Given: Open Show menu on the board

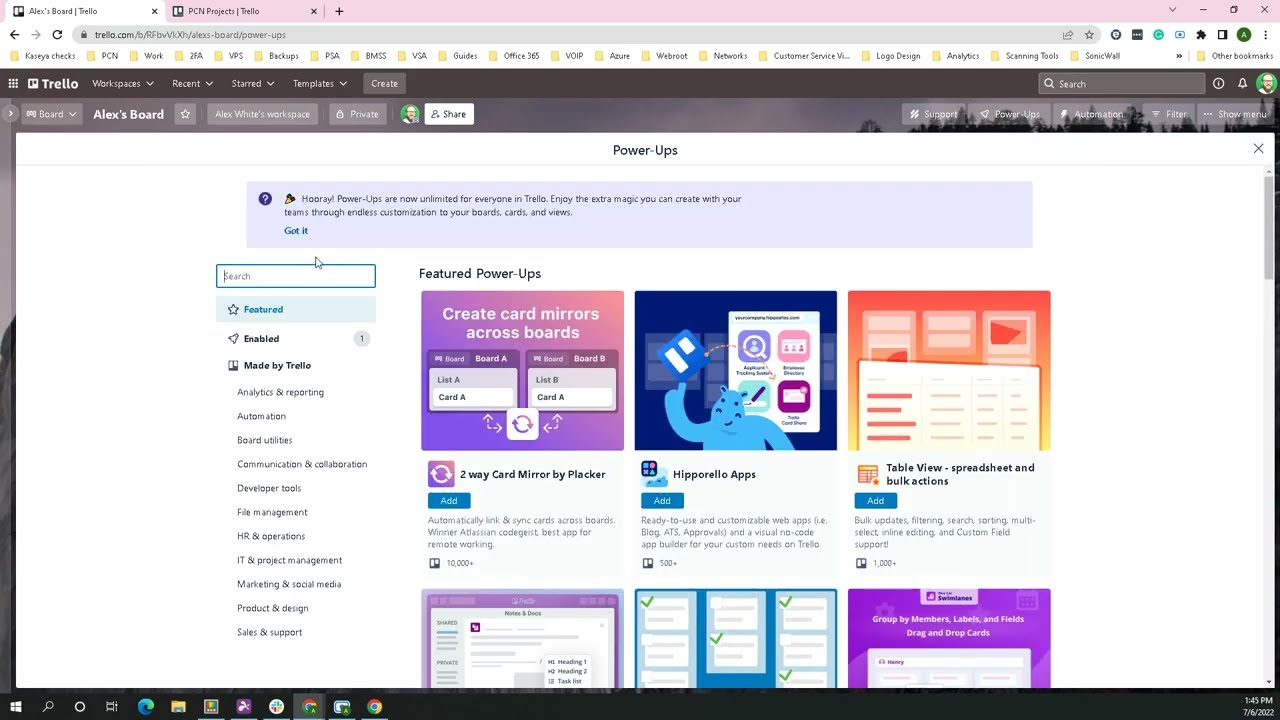Looking at the screenshot, I should pyautogui.click(x=1234, y=114).
